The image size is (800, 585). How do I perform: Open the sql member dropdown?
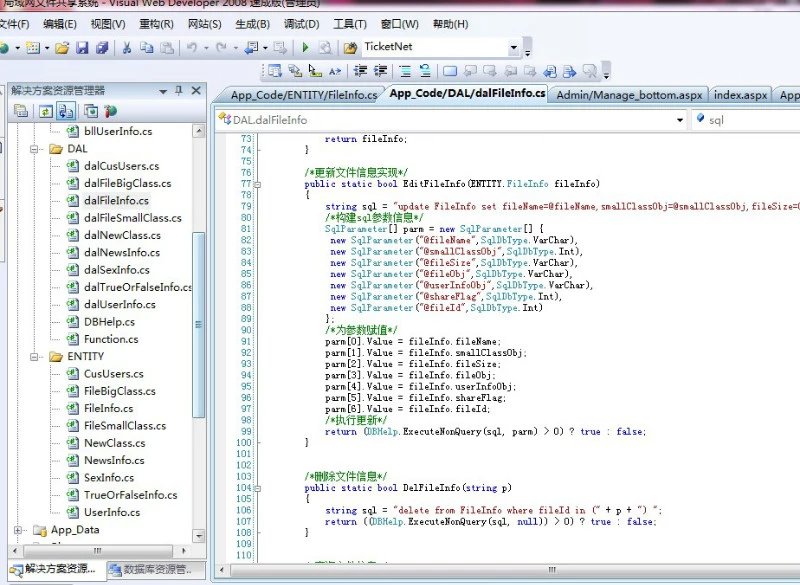pos(747,120)
